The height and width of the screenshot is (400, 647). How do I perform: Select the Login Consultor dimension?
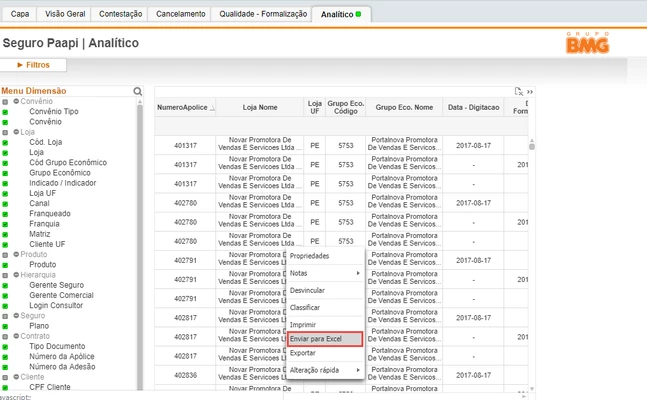coord(56,305)
